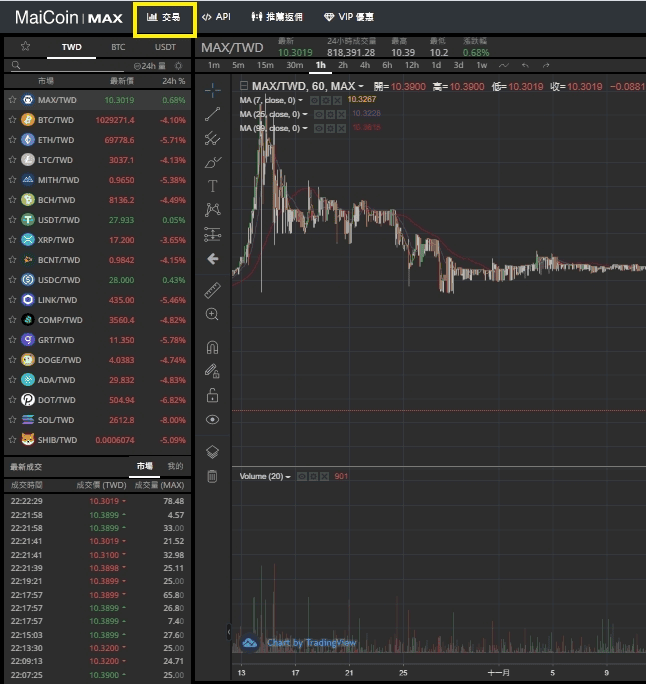The height and width of the screenshot is (684, 646).
Task: Click the MaiCoin MAX logo
Action: [x=68, y=17]
